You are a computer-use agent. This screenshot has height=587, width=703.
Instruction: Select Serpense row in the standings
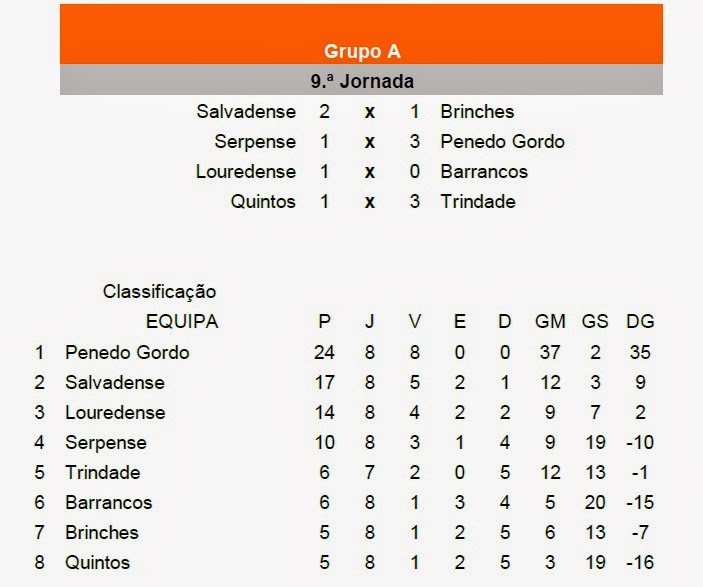pos(344,443)
